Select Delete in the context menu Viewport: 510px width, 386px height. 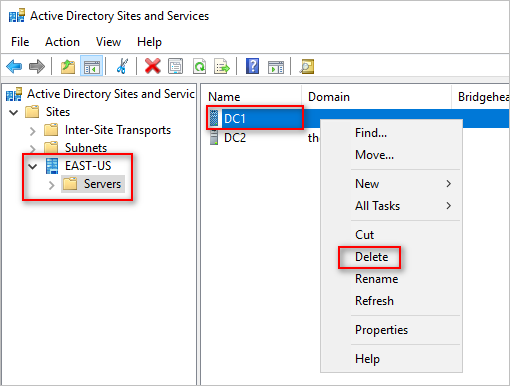391,257
